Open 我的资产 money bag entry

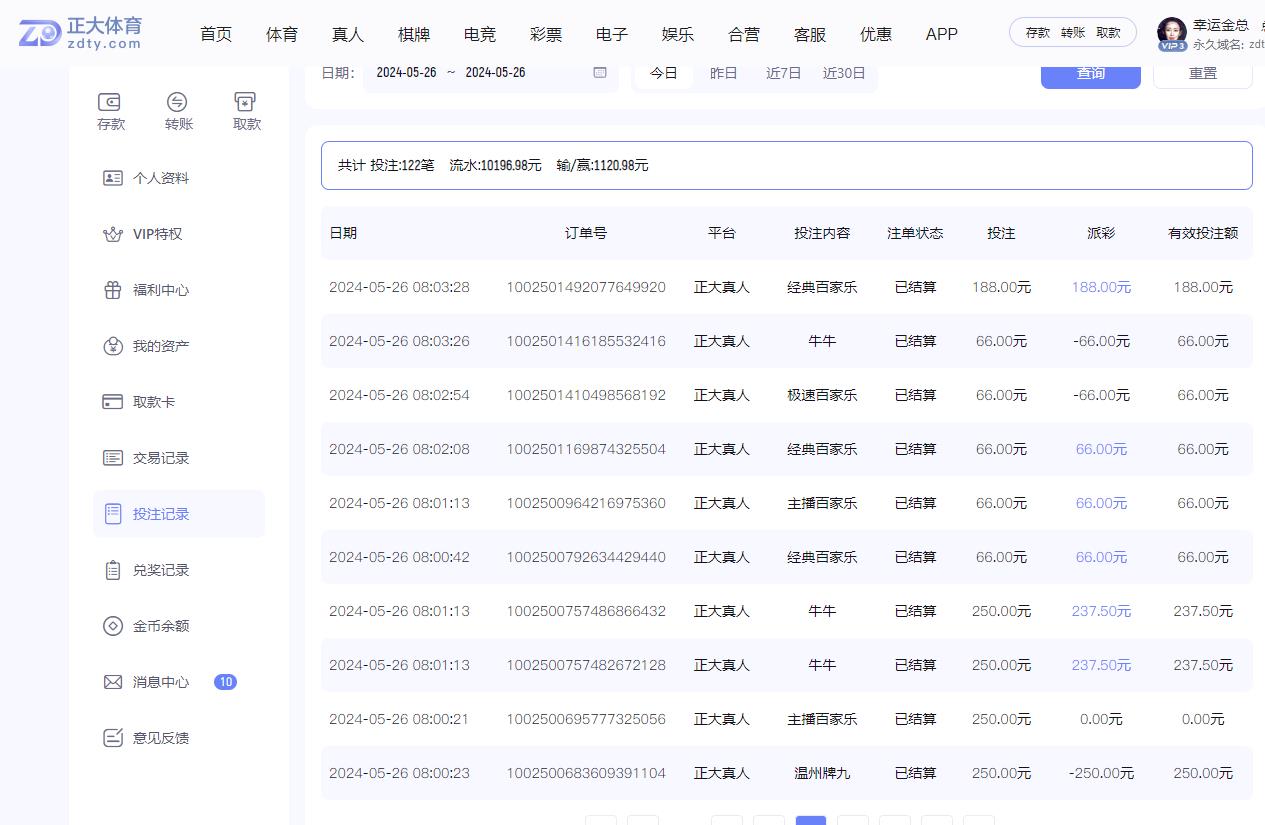pos(113,346)
